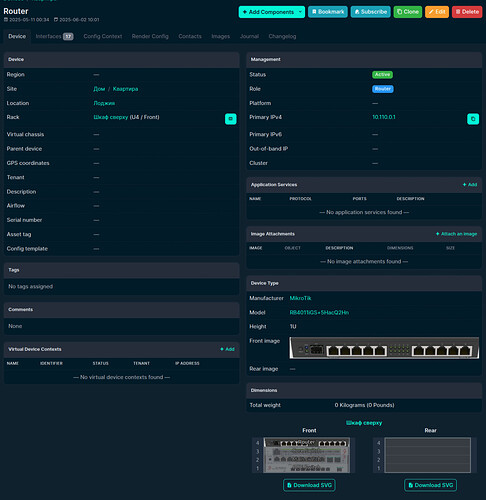Copy the primary IPv4 address with the copy icon

pos(473,119)
